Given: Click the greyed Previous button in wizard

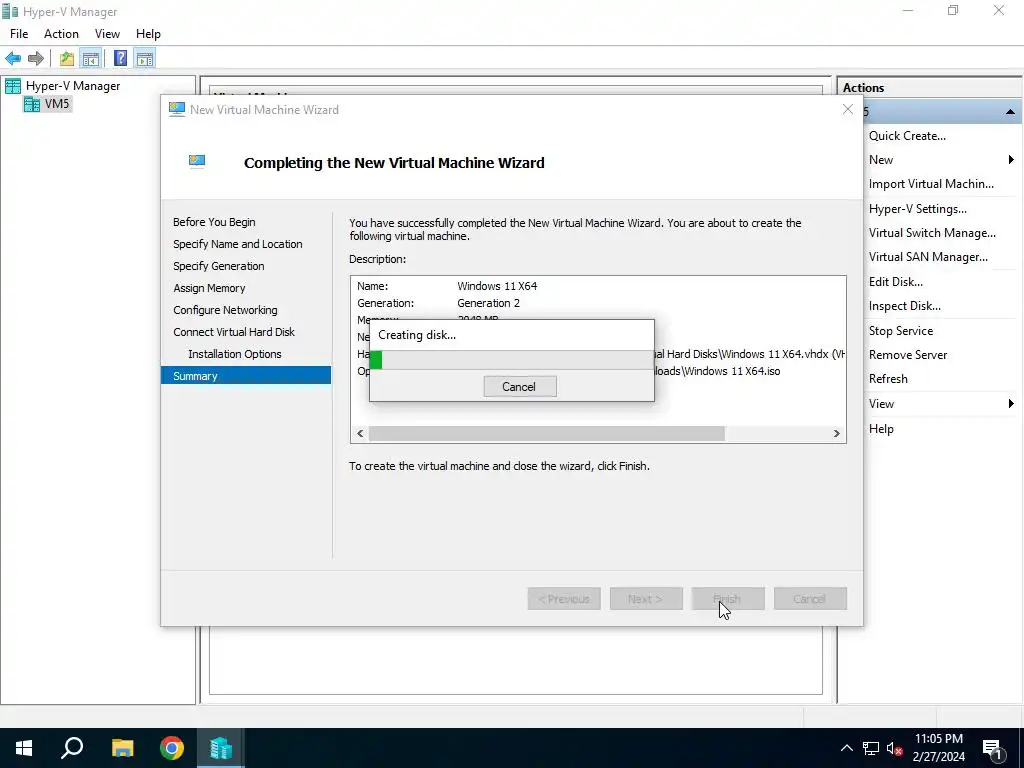Looking at the screenshot, I should click(564, 599).
